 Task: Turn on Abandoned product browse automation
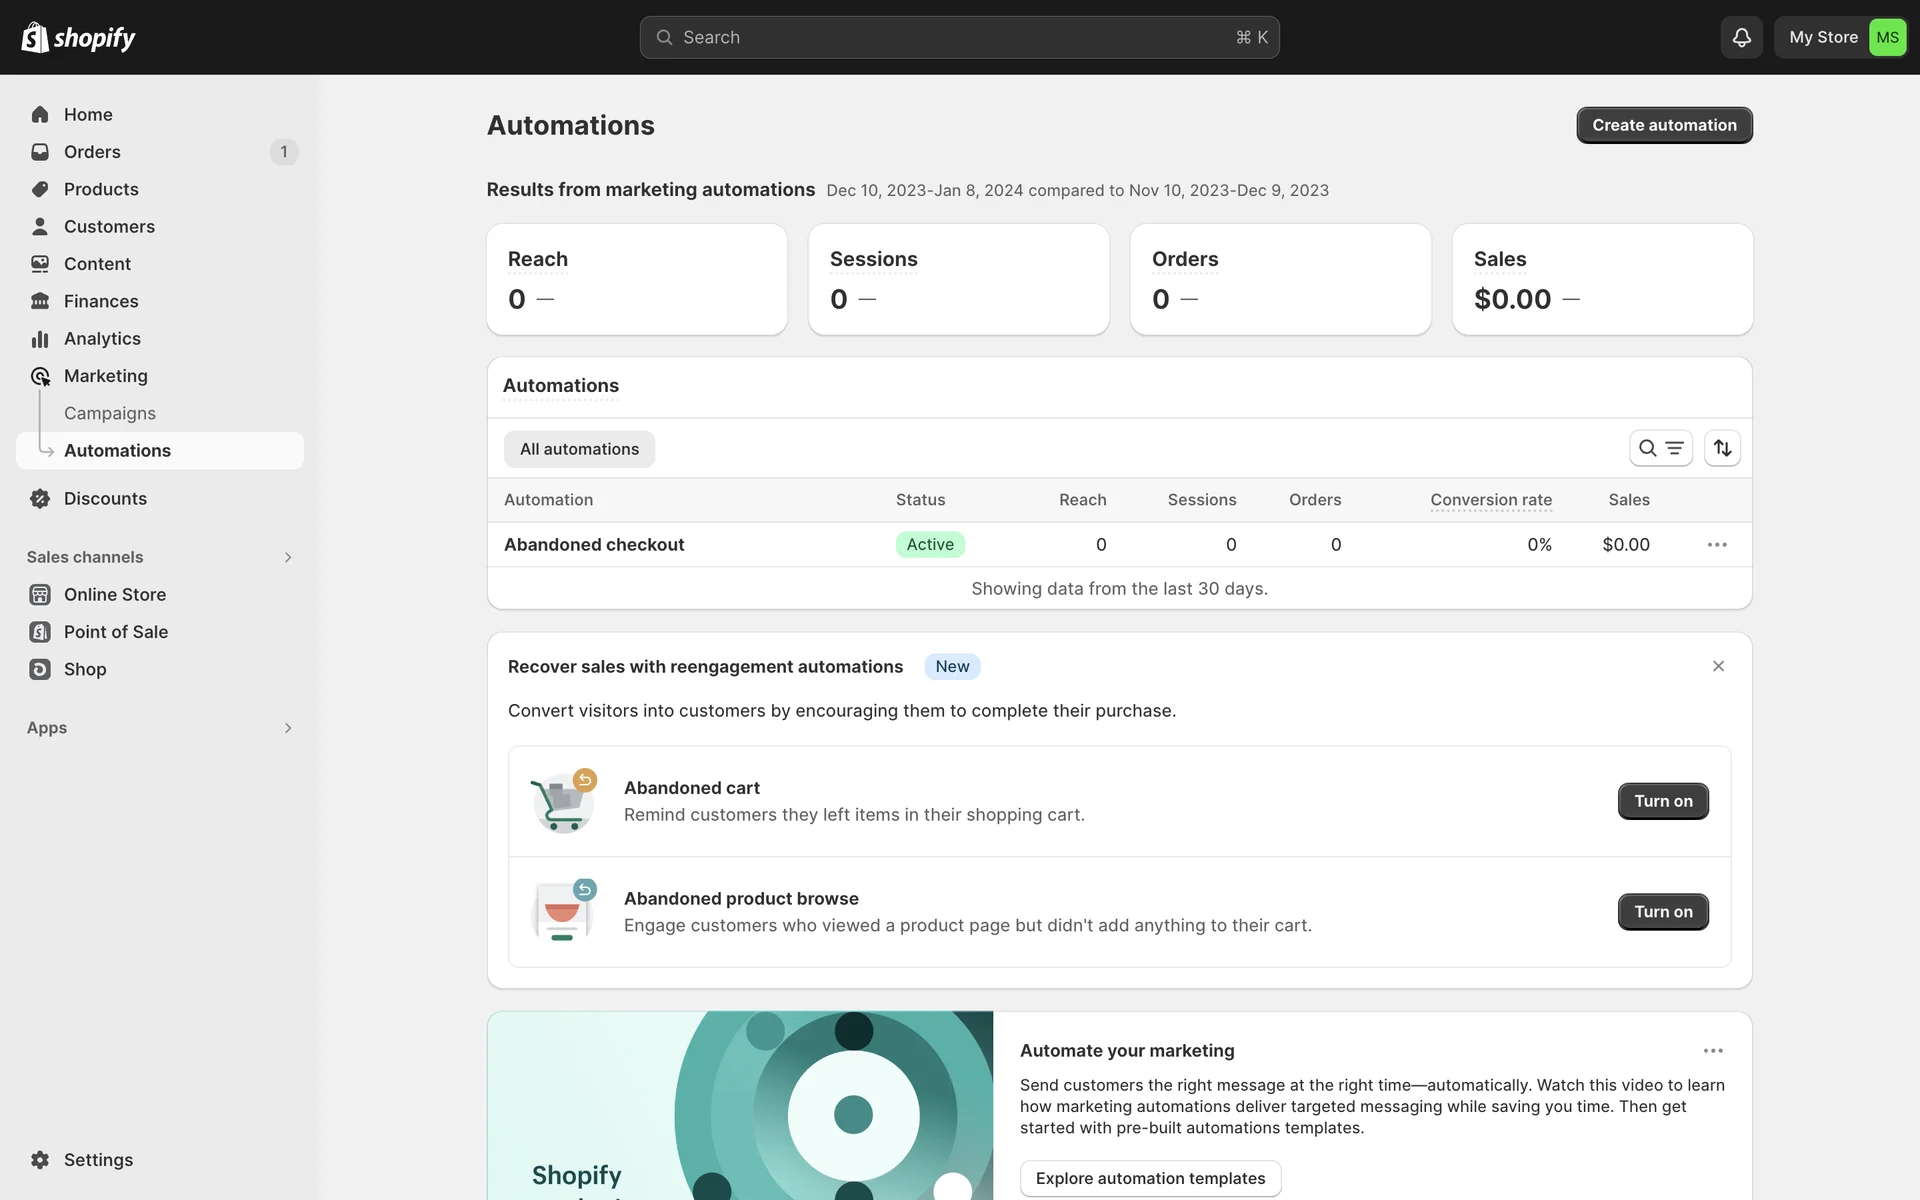coord(1662,912)
